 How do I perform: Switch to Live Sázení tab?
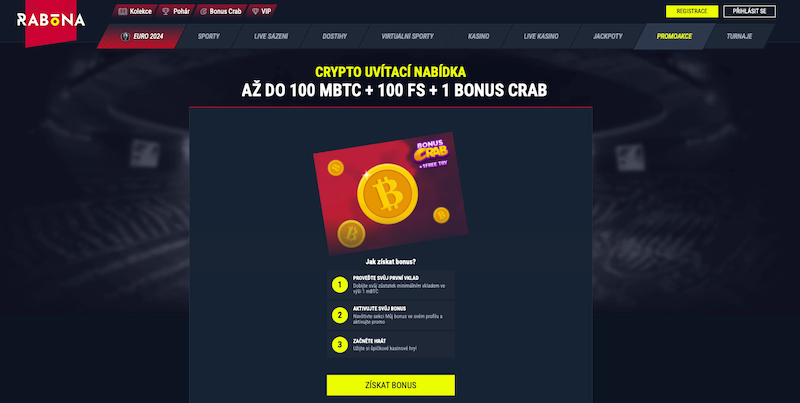click(271, 36)
